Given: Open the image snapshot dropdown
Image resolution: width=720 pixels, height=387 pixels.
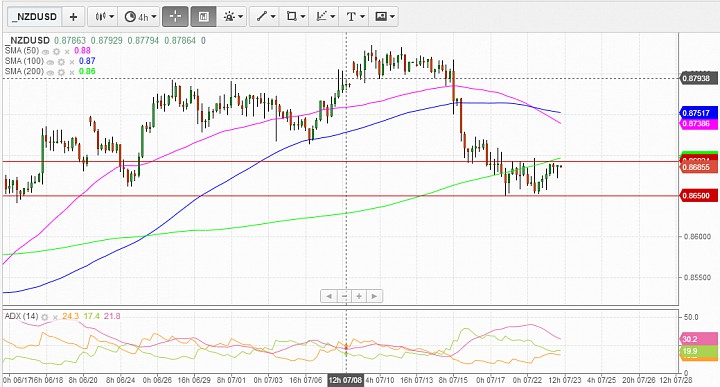Looking at the screenshot, I should pyautogui.click(x=383, y=17).
